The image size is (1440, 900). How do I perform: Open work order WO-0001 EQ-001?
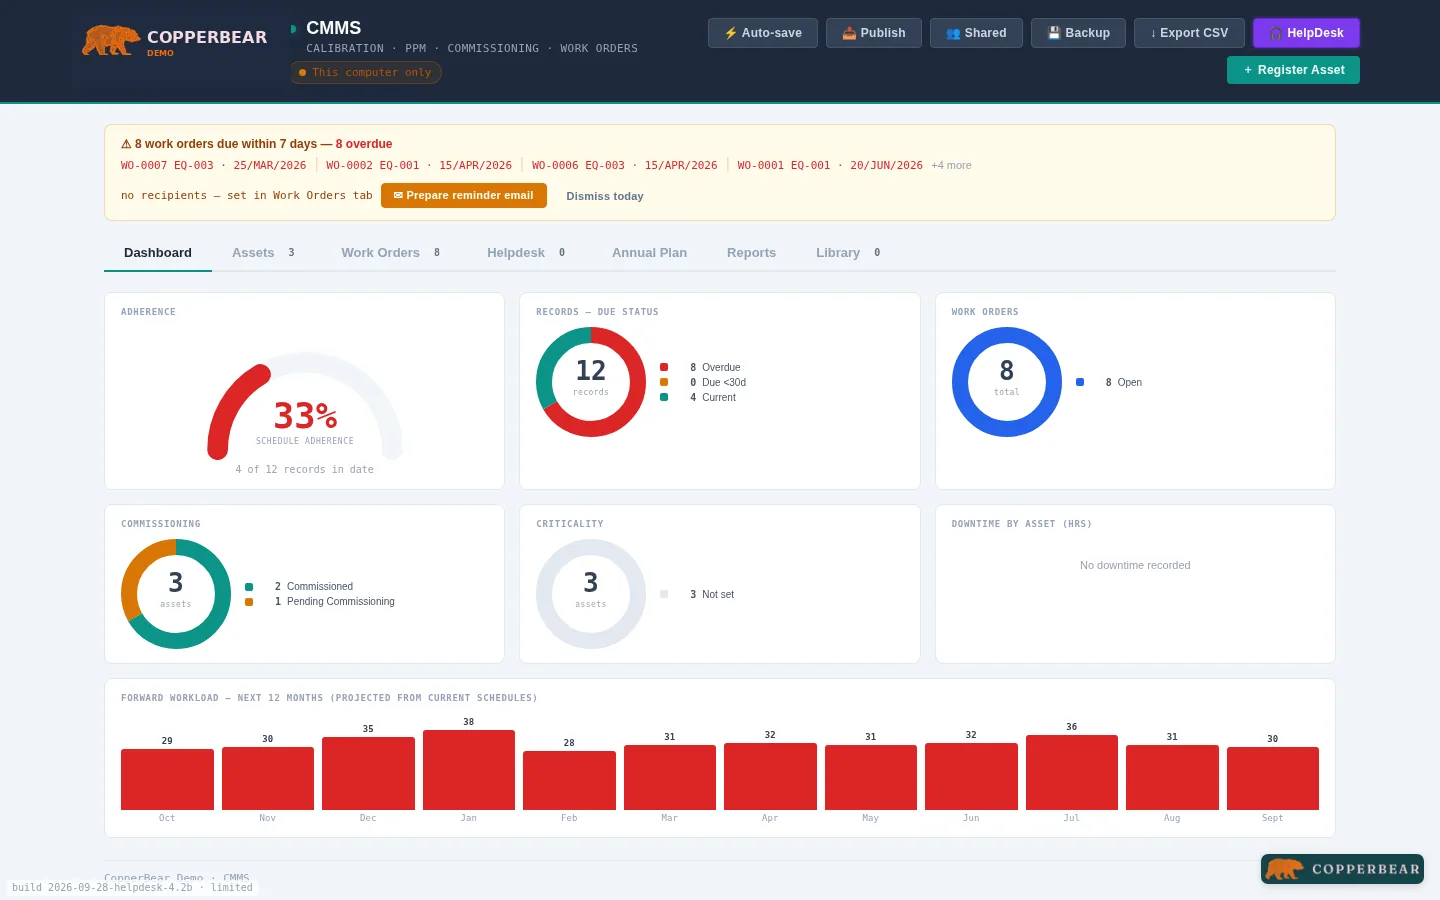pyautogui.click(x=830, y=165)
